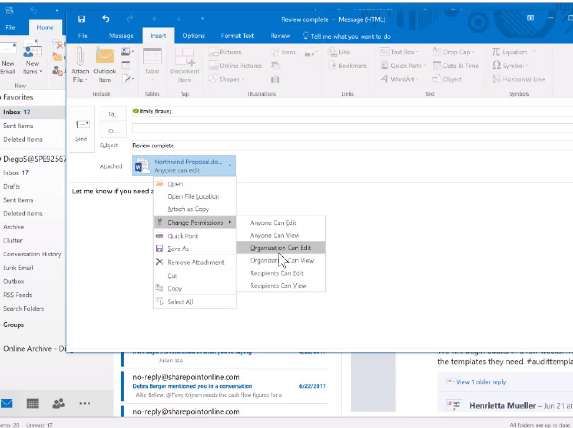Screen dimensions: 573x428
Task: Choose Online Pictures in the ribbon
Action: [236, 66]
